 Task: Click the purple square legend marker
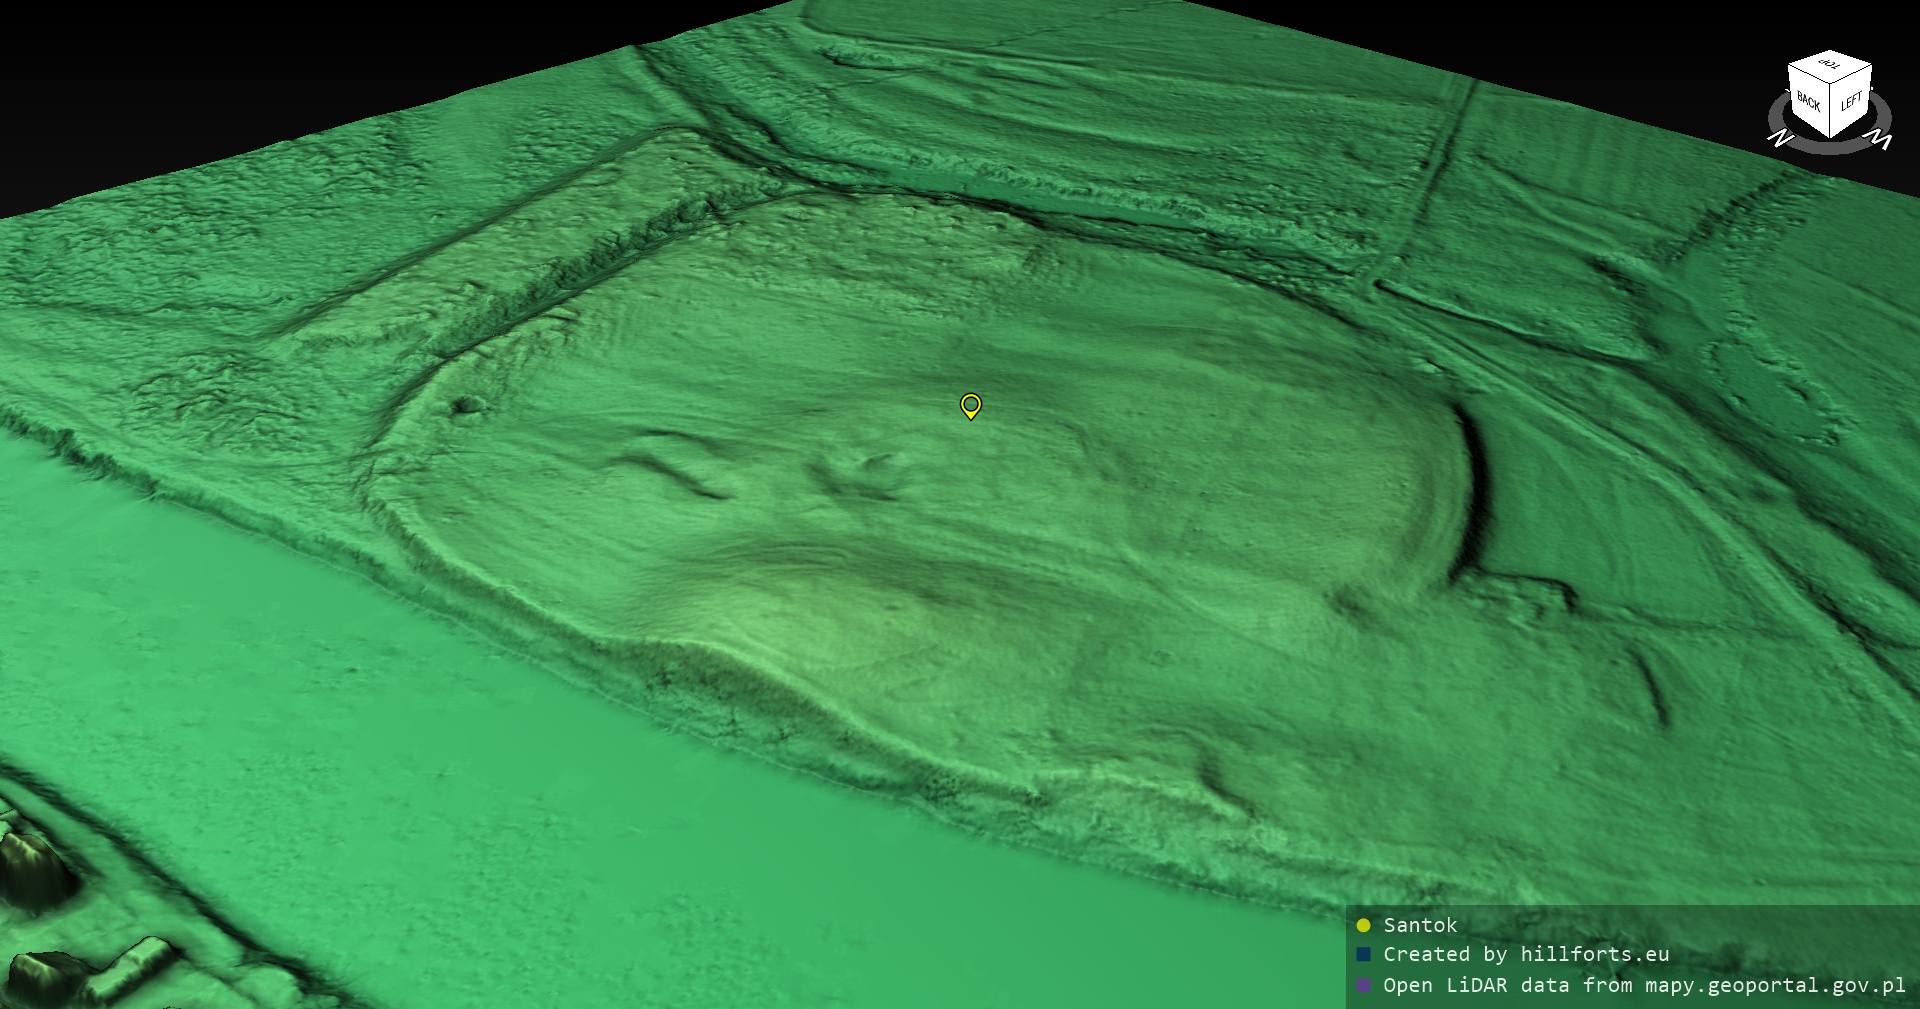coord(1363,985)
